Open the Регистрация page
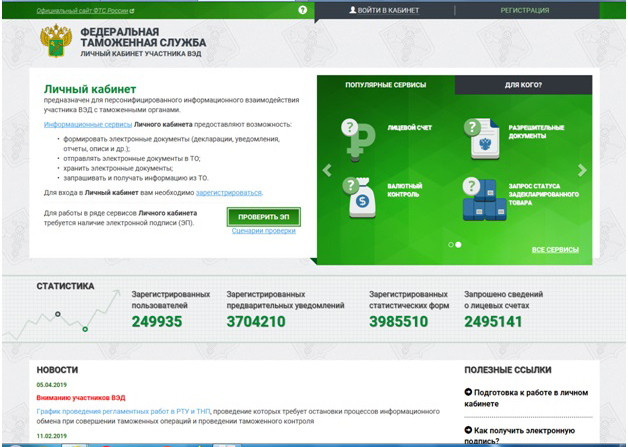Image resolution: width=628 pixels, height=447 pixels. pyautogui.click(x=525, y=10)
